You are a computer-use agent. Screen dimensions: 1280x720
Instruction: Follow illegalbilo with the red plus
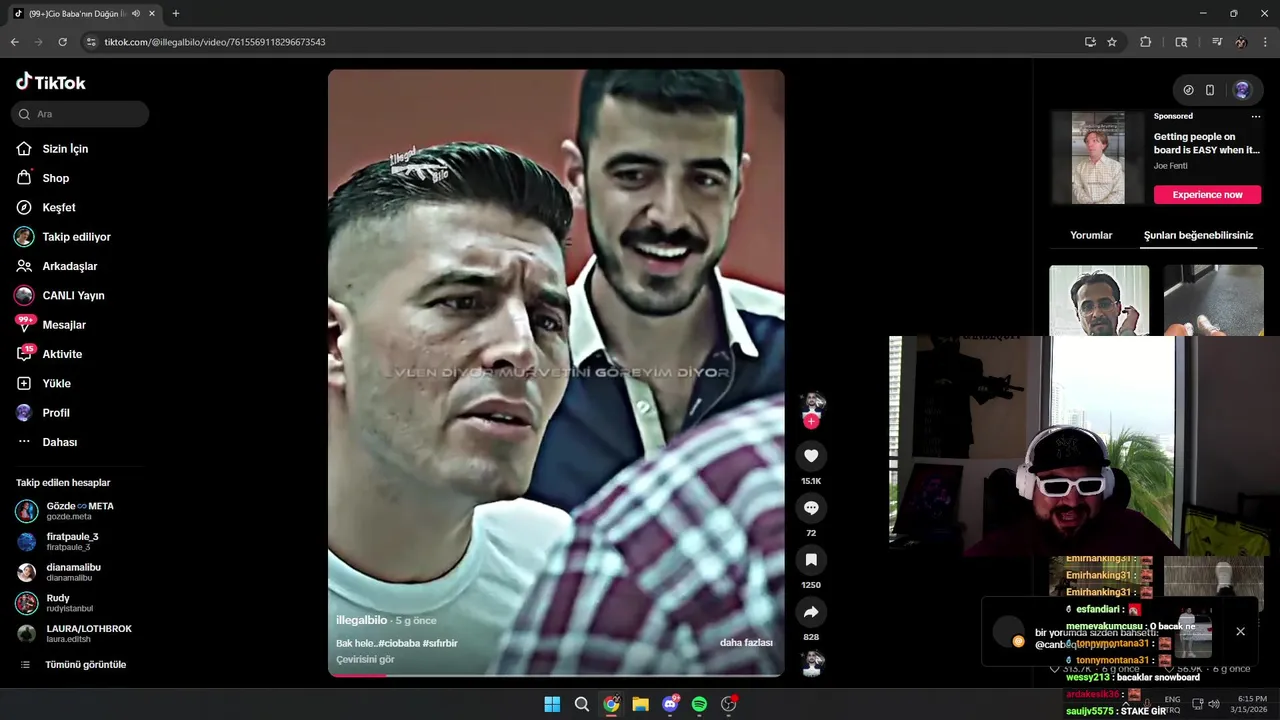click(811, 422)
